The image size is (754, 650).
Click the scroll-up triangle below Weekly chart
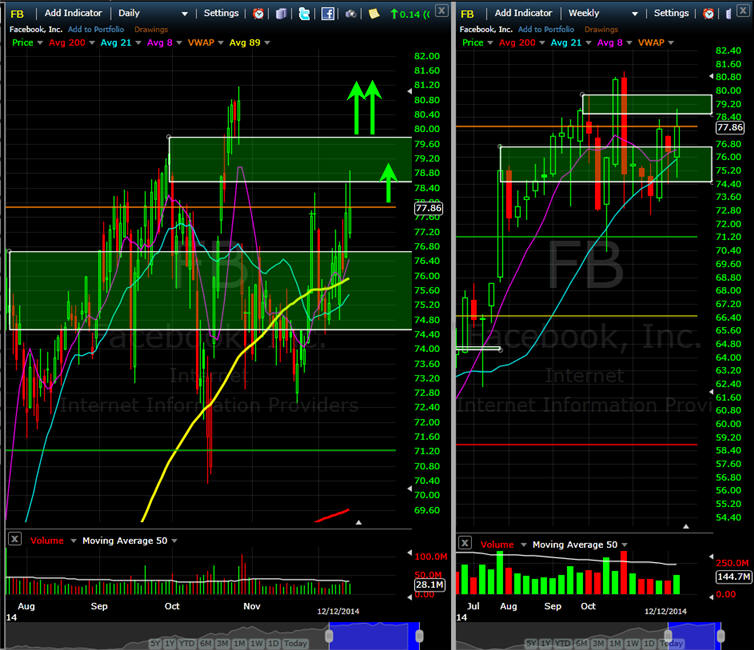tap(686, 526)
